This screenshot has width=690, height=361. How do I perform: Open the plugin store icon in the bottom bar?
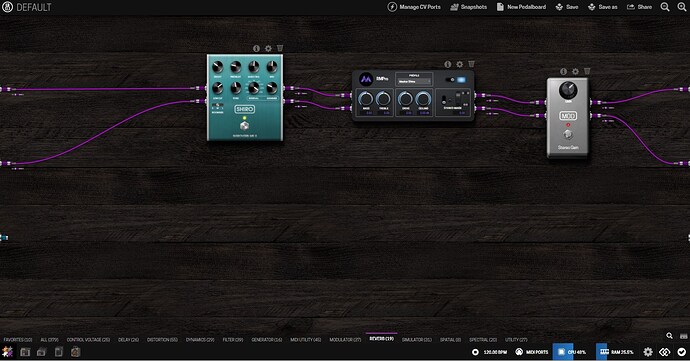click(x=76, y=352)
